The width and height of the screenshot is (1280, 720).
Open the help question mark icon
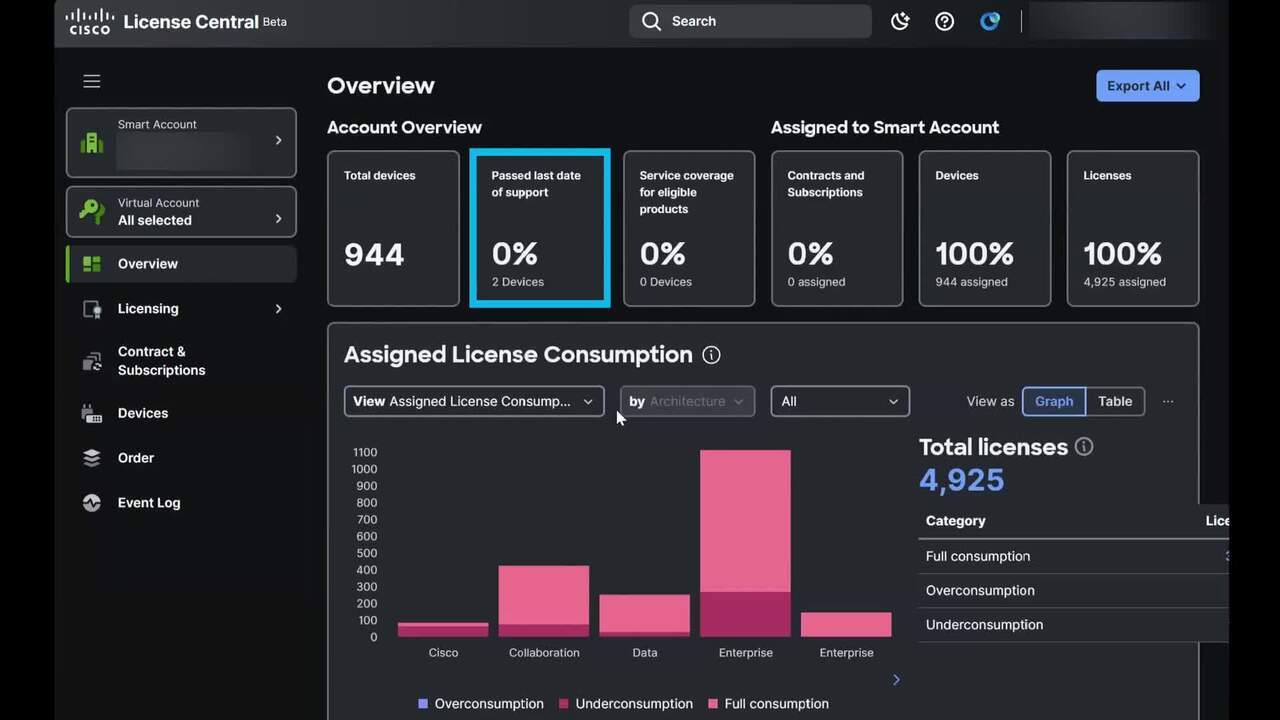tap(944, 21)
